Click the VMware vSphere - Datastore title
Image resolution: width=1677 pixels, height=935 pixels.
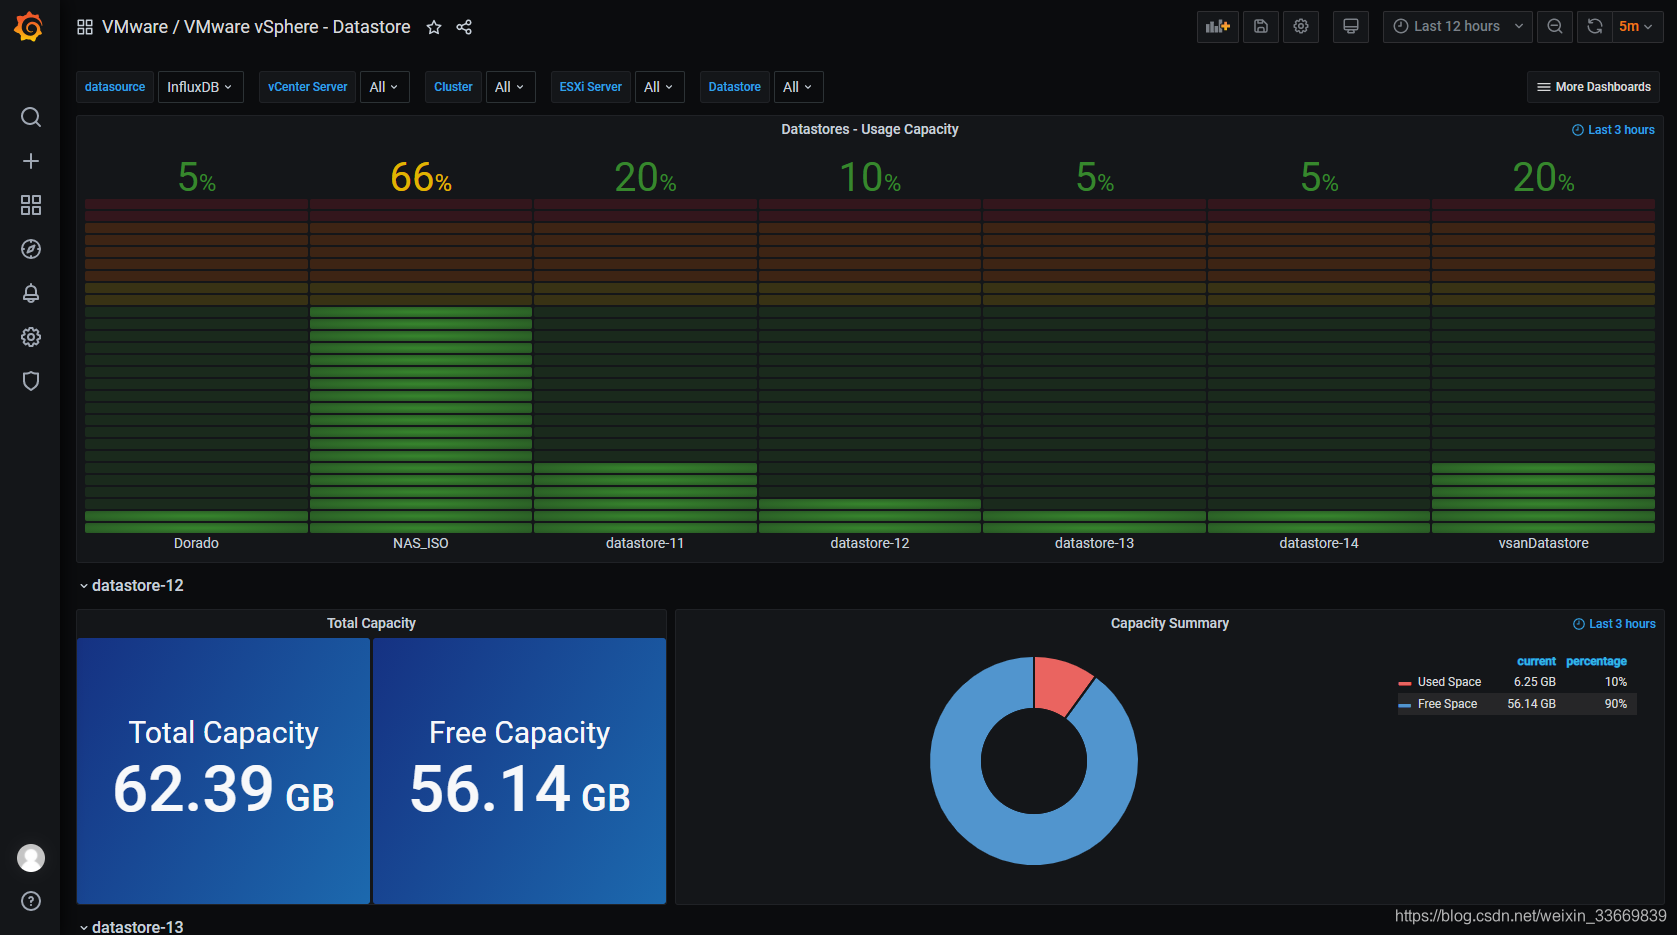[x=297, y=27]
